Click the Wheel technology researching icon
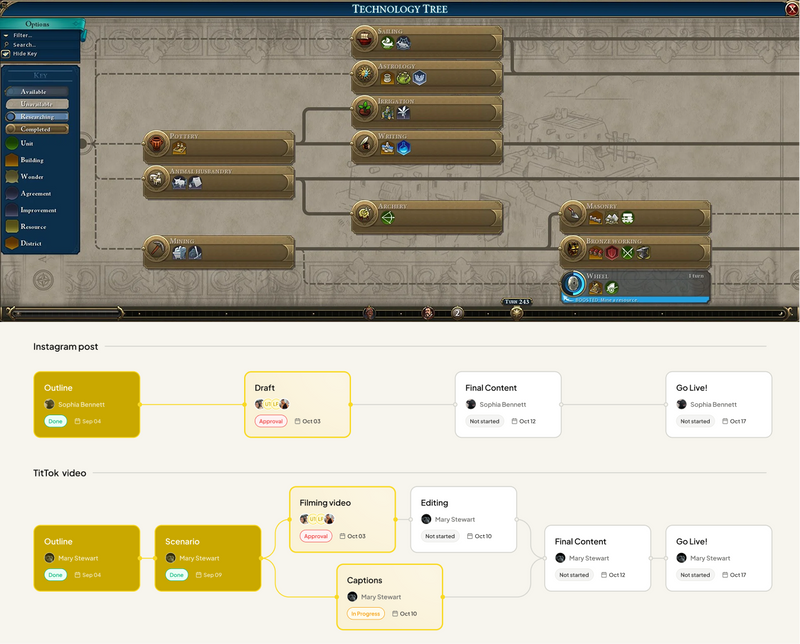Viewport: 800px width, 644px height. click(573, 283)
